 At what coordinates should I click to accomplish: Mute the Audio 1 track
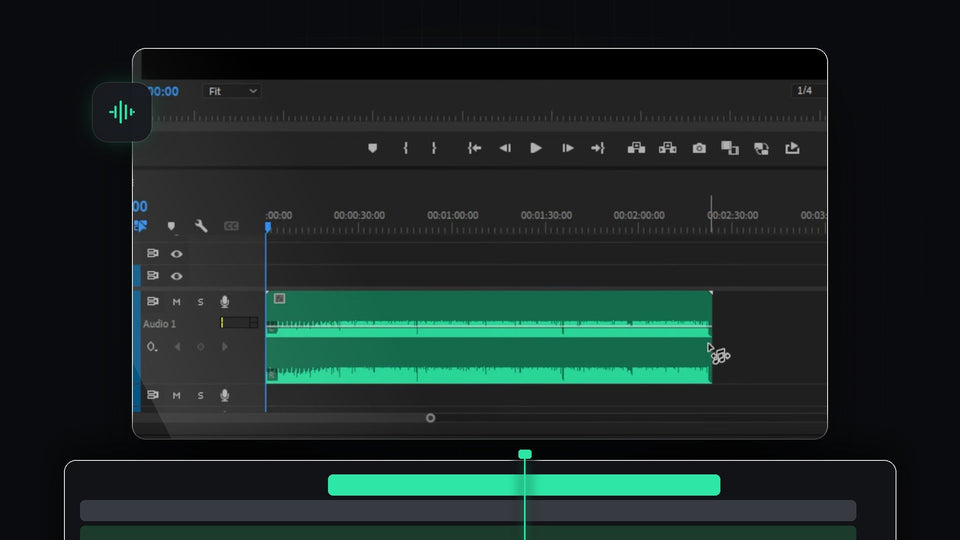tap(176, 302)
